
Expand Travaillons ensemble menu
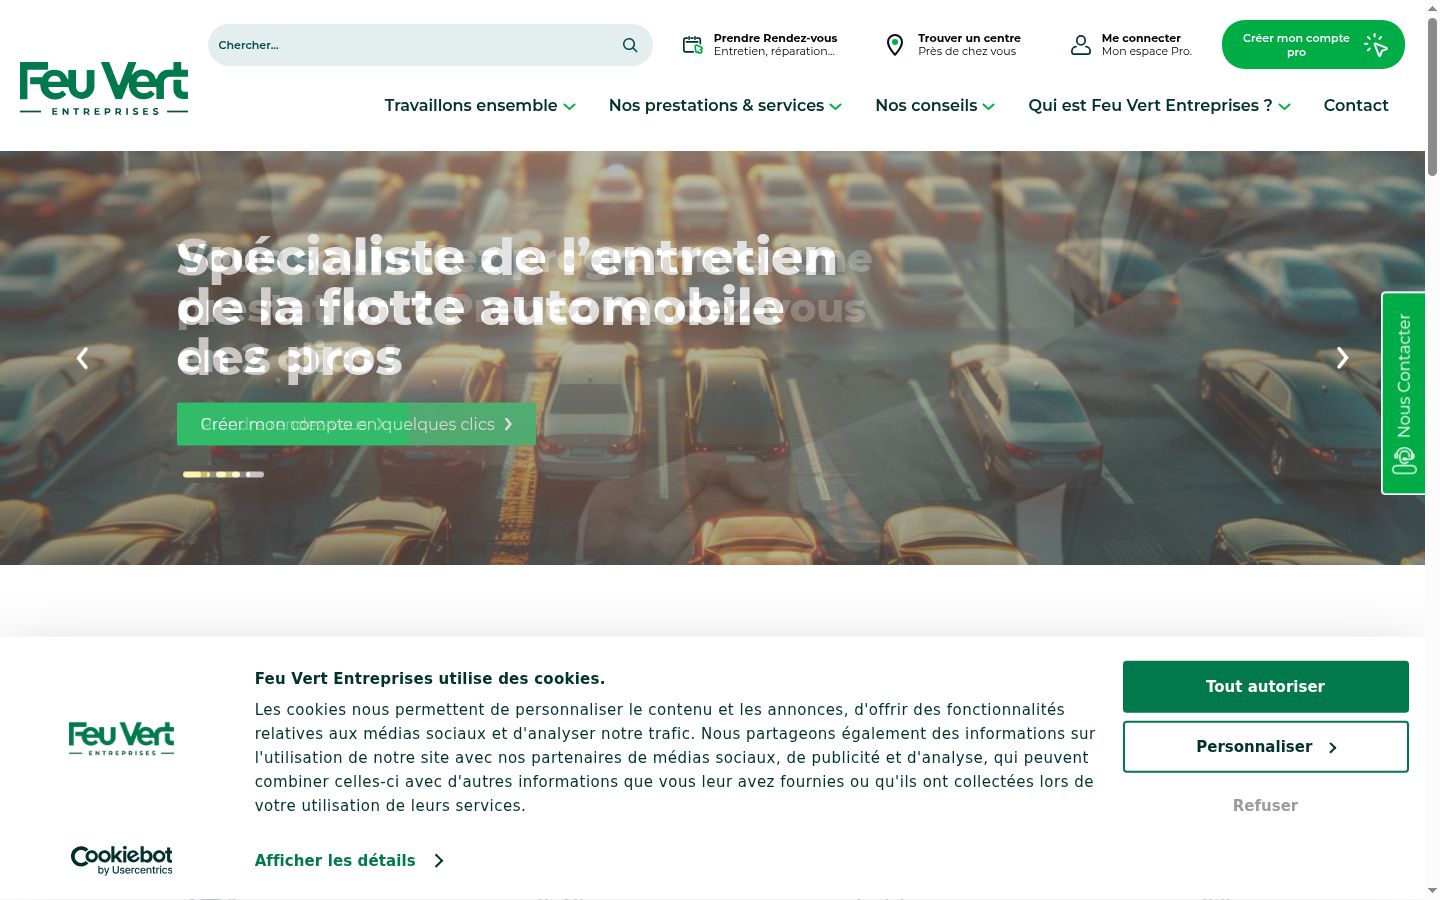click(x=480, y=105)
